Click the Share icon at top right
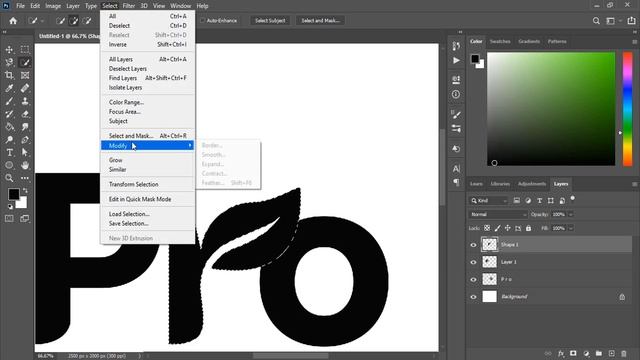640x360 pixels. [631, 20]
